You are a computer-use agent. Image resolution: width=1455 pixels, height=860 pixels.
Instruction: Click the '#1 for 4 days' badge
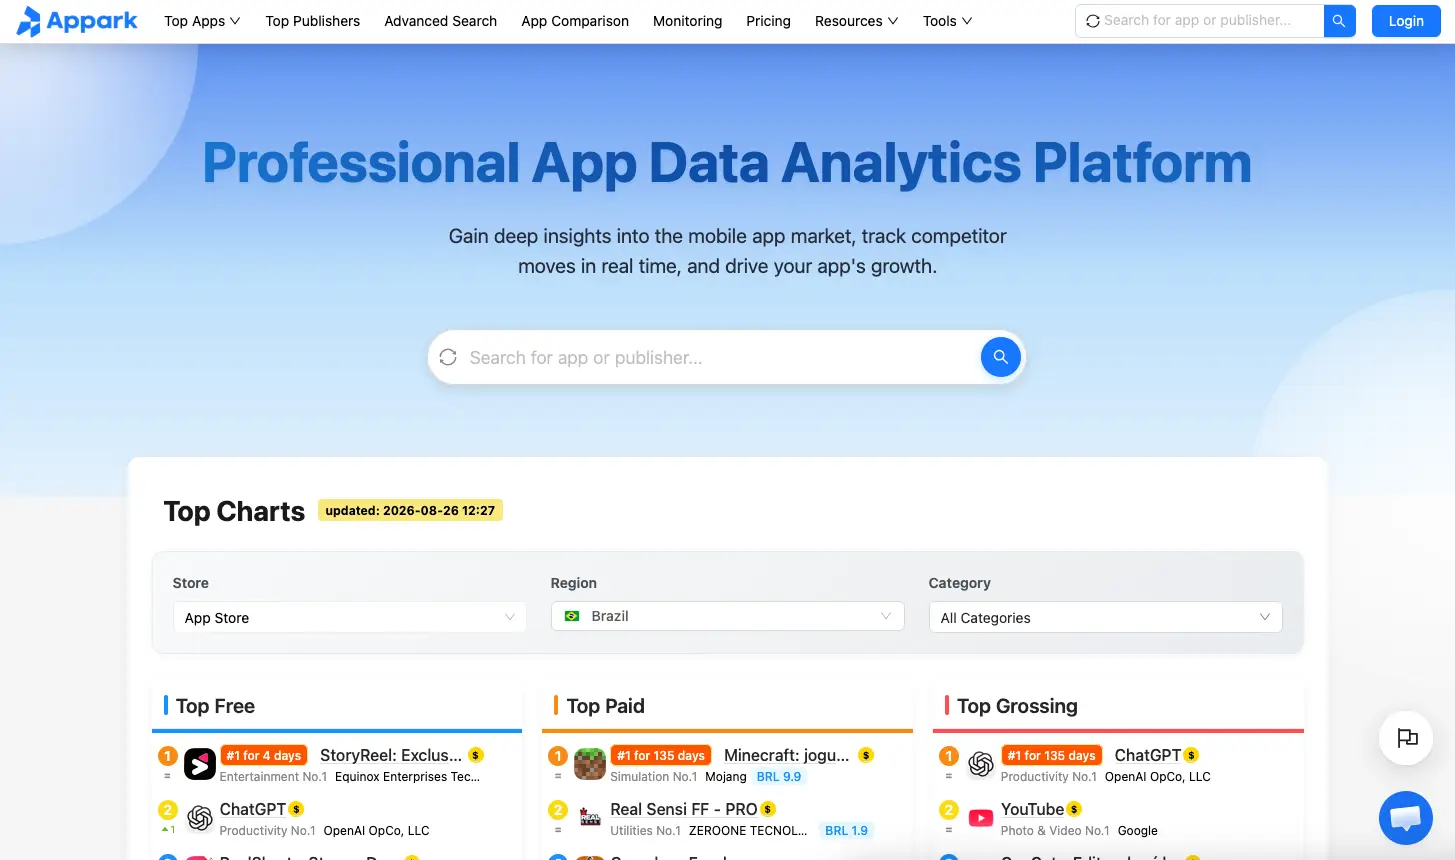264,756
